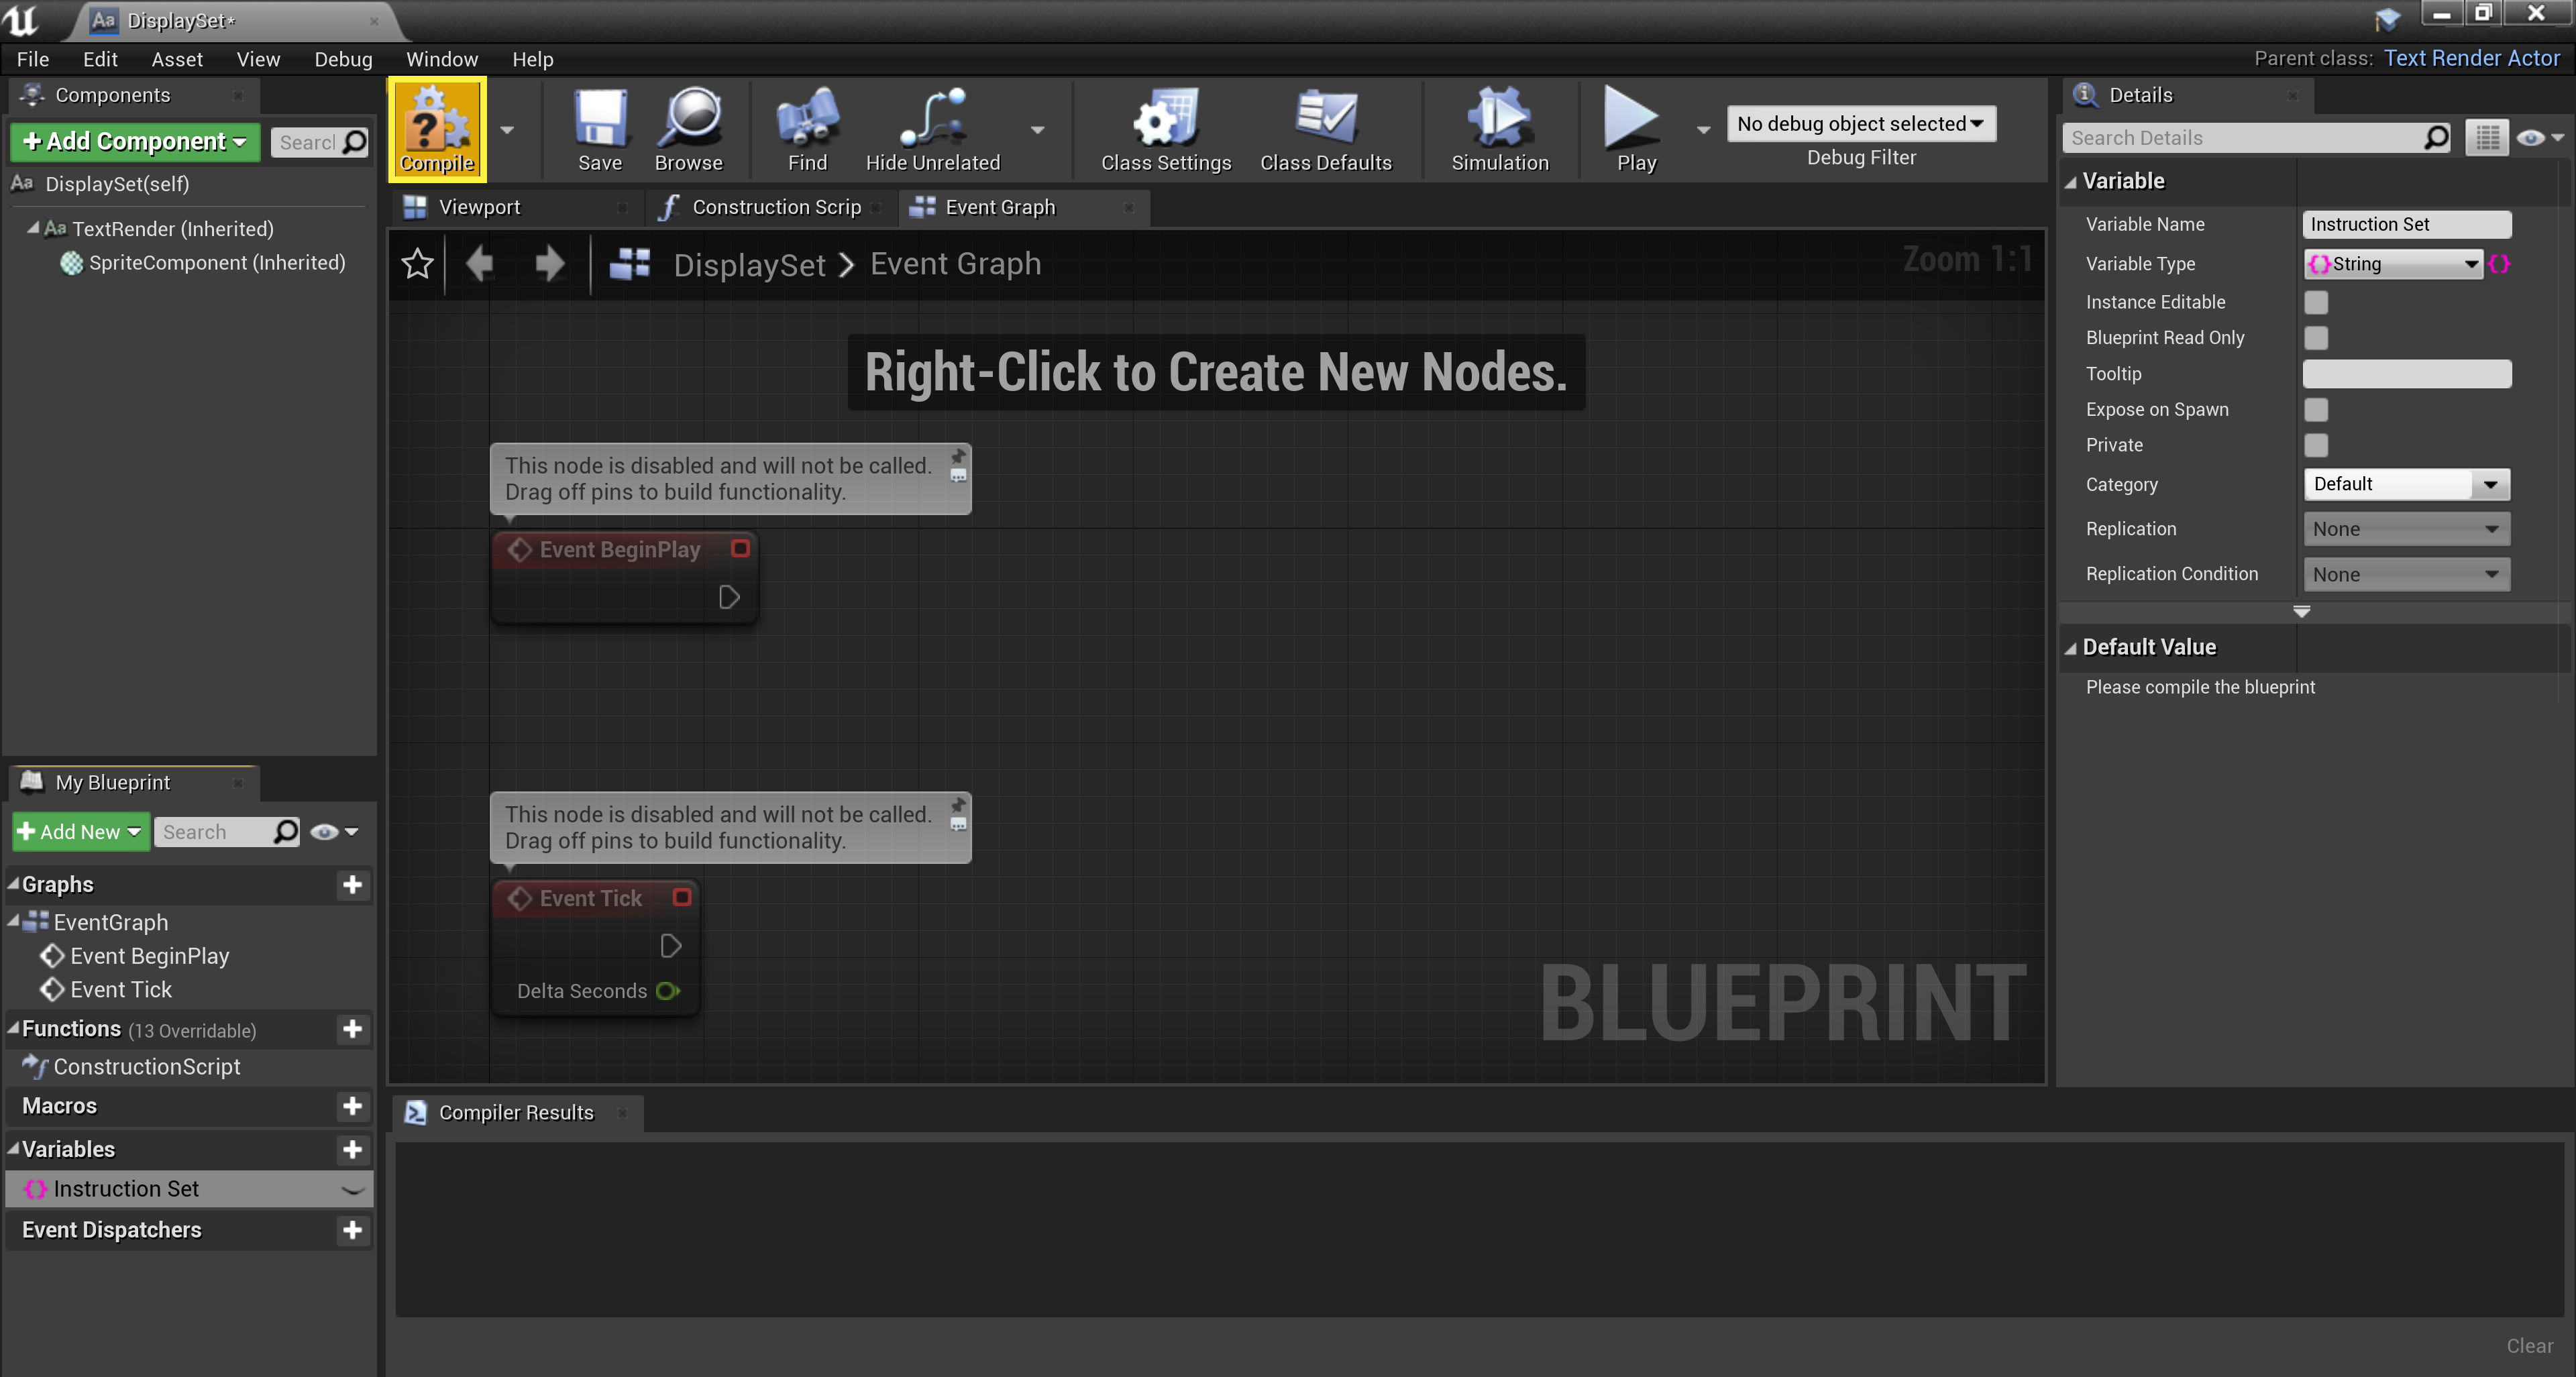Image resolution: width=2576 pixels, height=1377 pixels.
Task: Open the Find tool
Action: [806, 129]
